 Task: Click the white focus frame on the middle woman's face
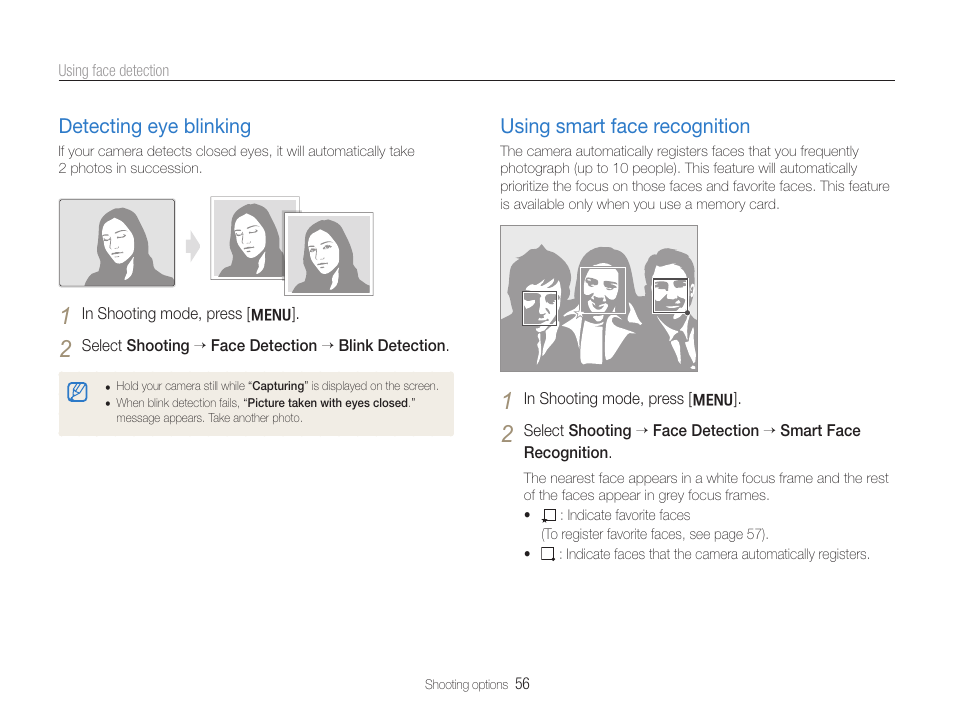coord(602,290)
